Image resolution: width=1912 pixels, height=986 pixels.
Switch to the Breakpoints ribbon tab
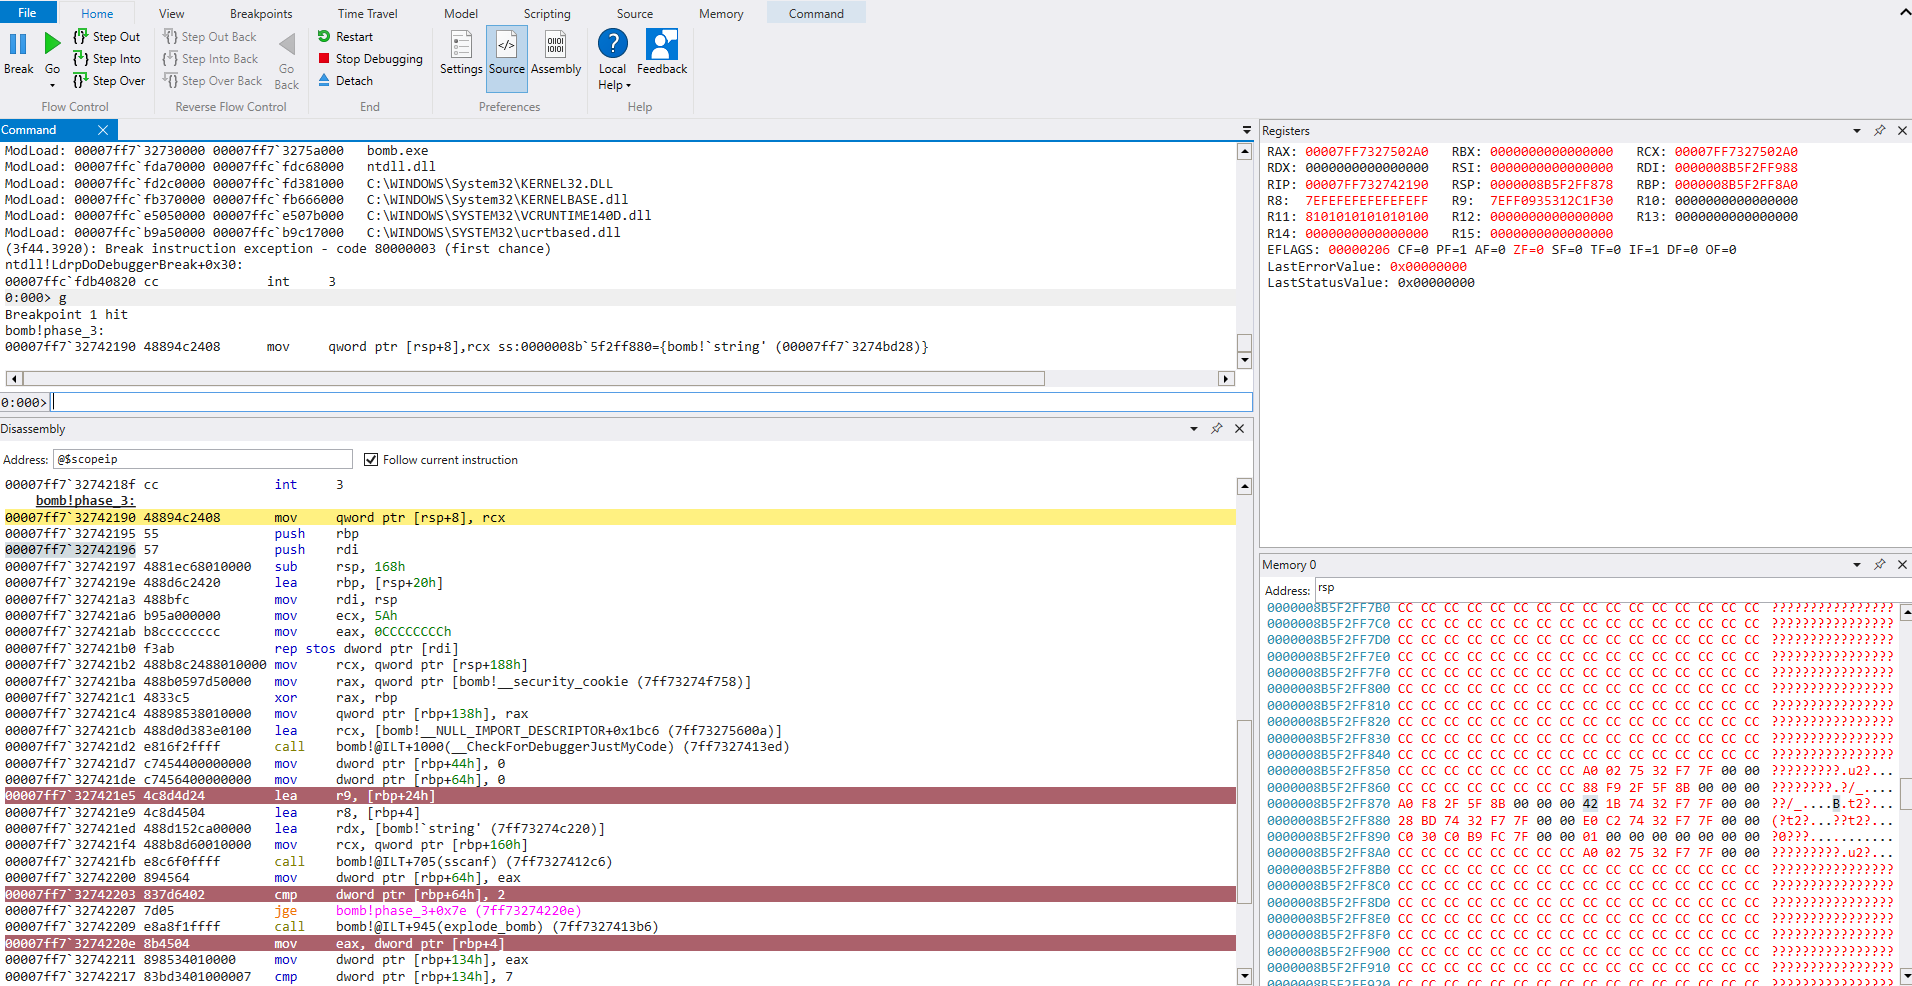click(261, 14)
